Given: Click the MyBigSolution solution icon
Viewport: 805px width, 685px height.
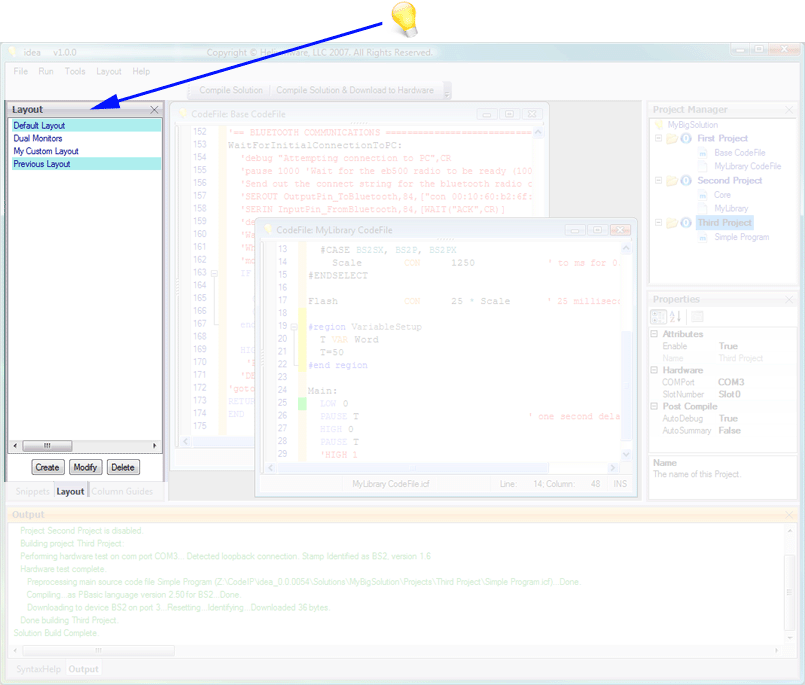Looking at the screenshot, I should click(659, 123).
